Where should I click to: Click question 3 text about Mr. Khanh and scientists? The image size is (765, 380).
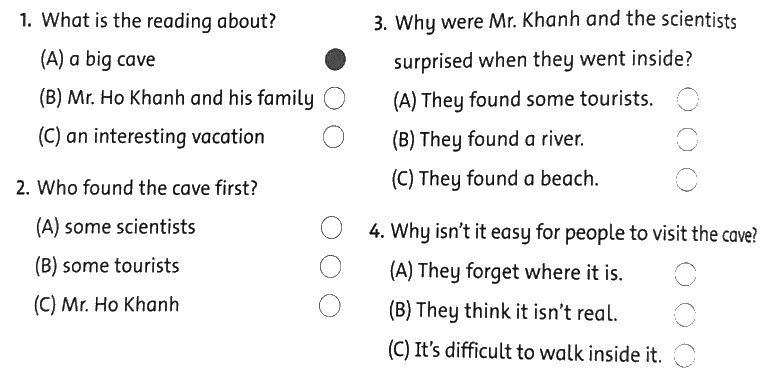[x=555, y=41]
